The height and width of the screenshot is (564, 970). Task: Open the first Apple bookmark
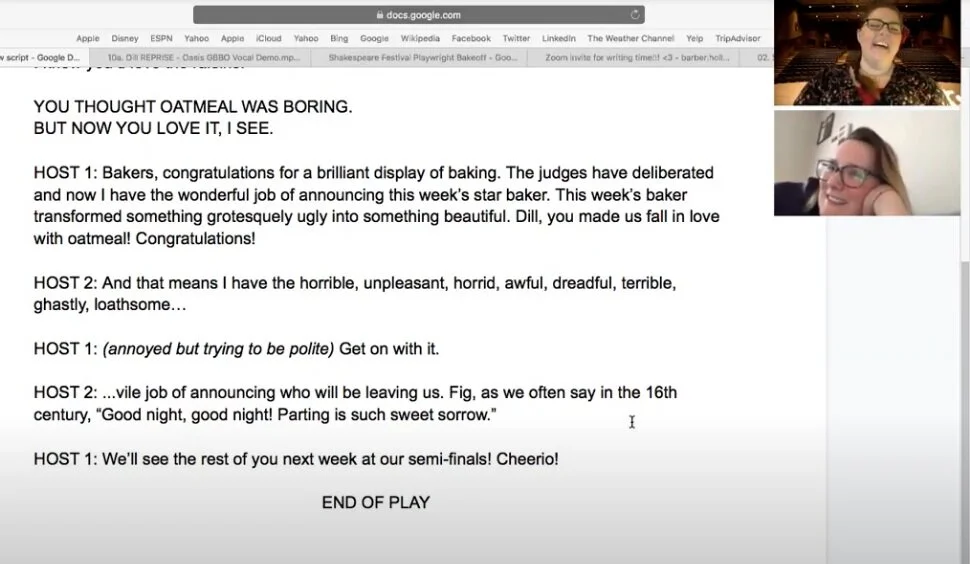click(88, 38)
